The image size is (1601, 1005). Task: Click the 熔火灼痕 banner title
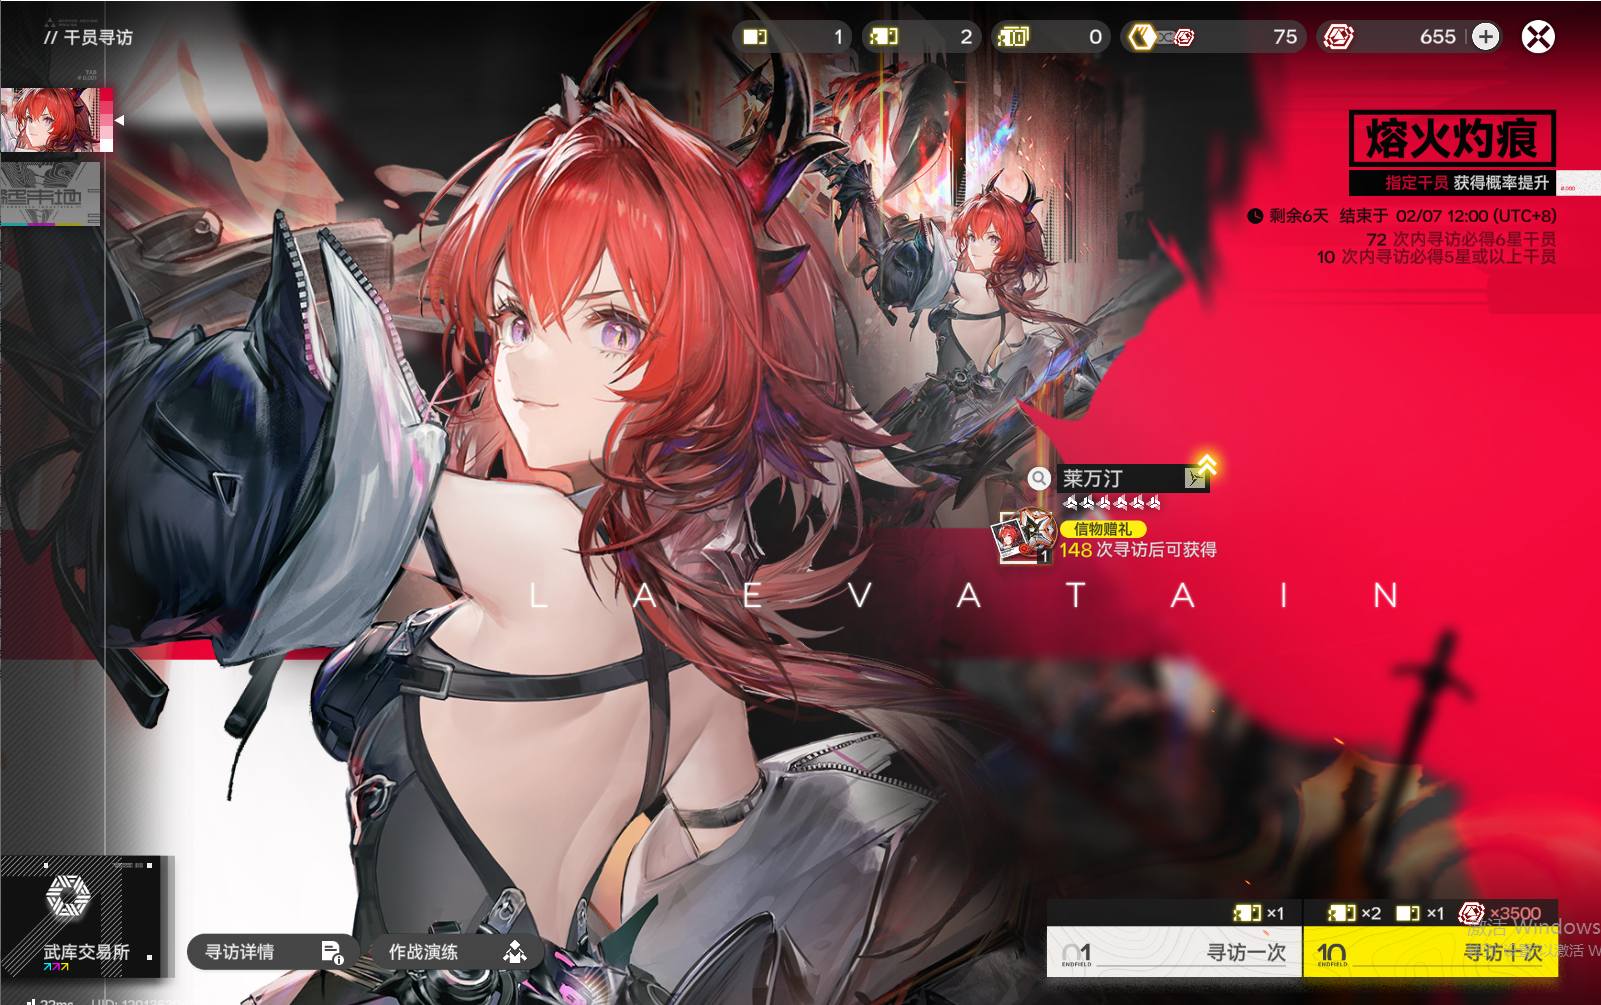pyautogui.click(x=1452, y=138)
